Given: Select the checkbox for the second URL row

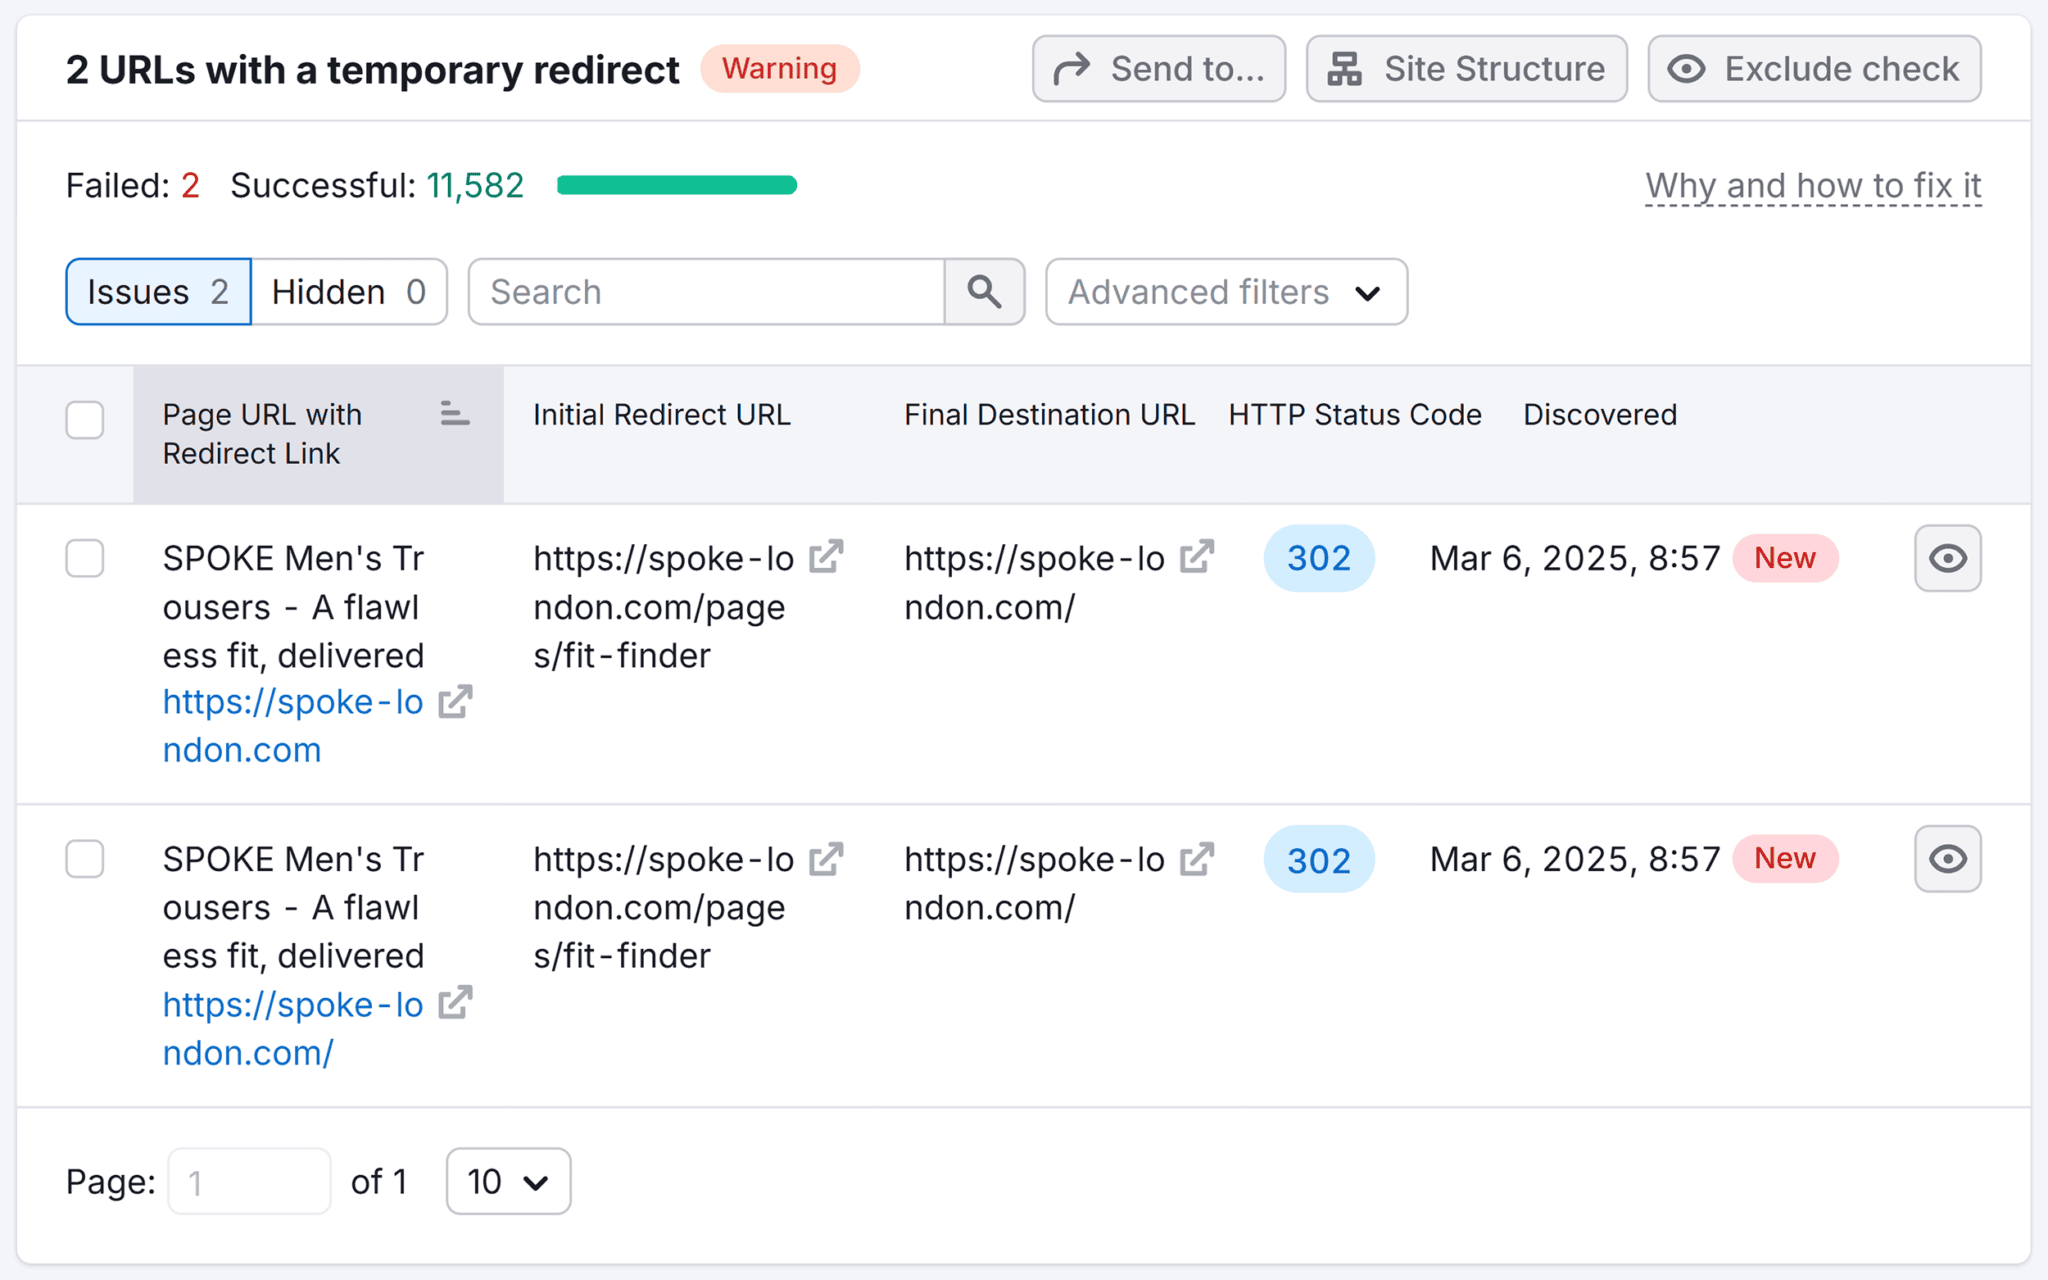Looking at the screenshot, I should [85, 858].
